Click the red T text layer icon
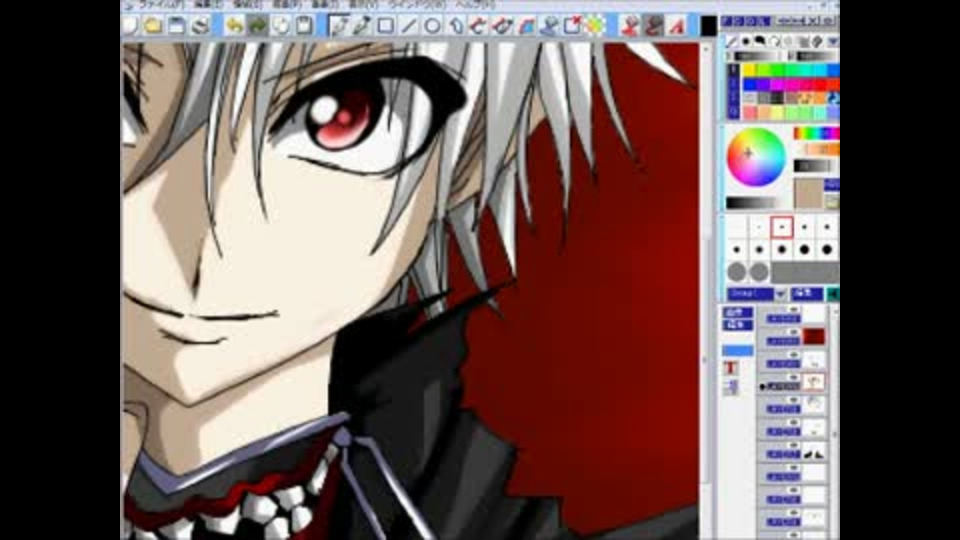Viewport: 960px width, 540px height. point(730,368)
